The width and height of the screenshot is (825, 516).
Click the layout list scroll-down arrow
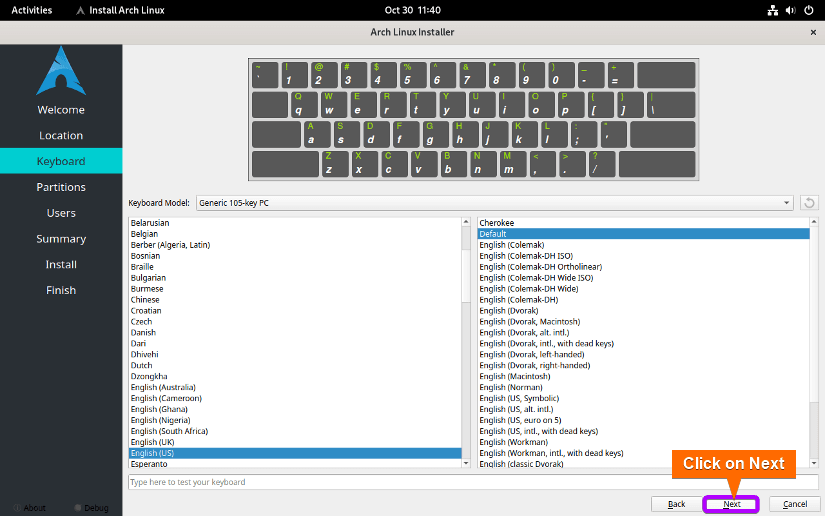tap(466, 463)
